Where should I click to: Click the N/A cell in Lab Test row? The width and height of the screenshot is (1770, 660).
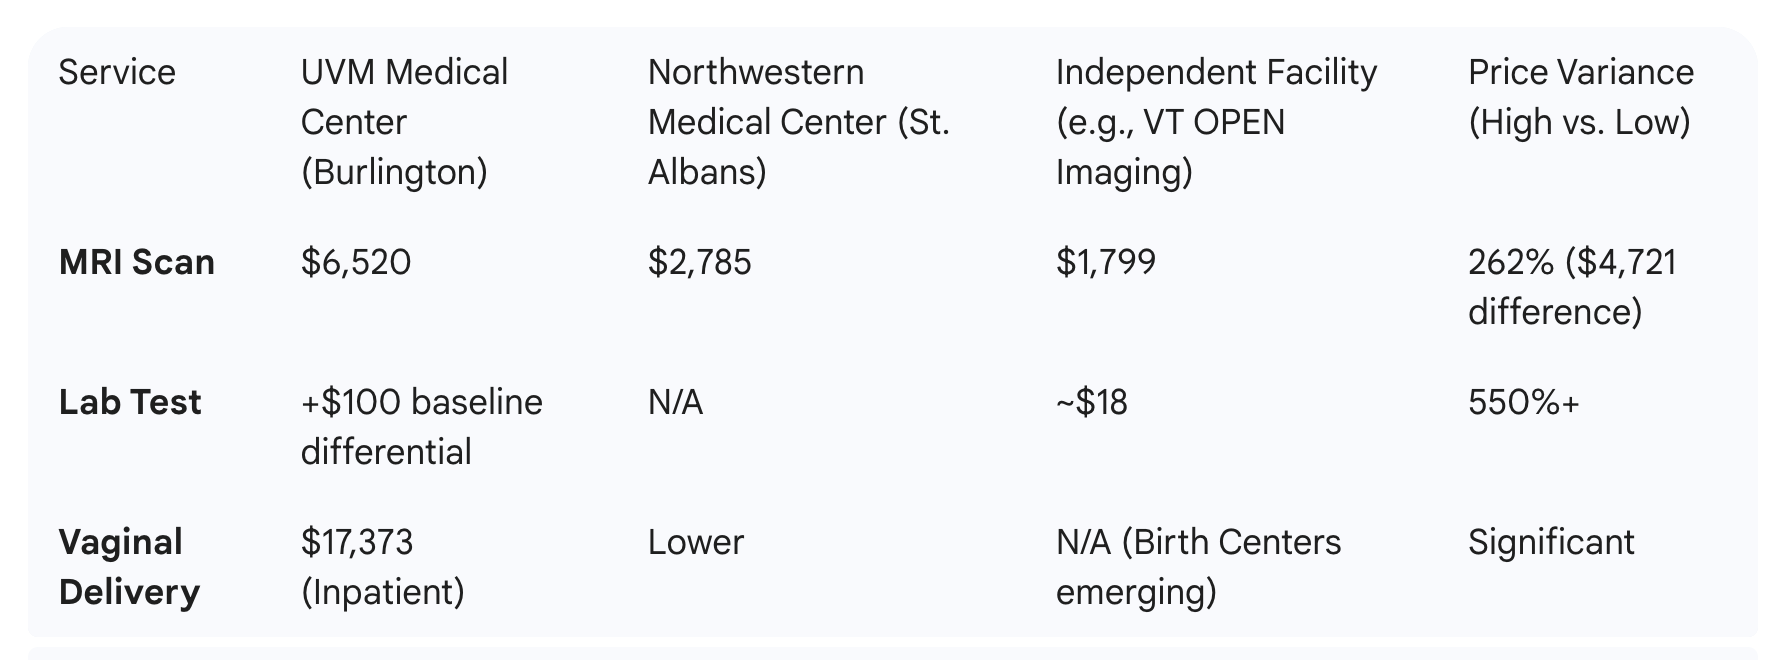pyautogui.click(x=675, y=402)
